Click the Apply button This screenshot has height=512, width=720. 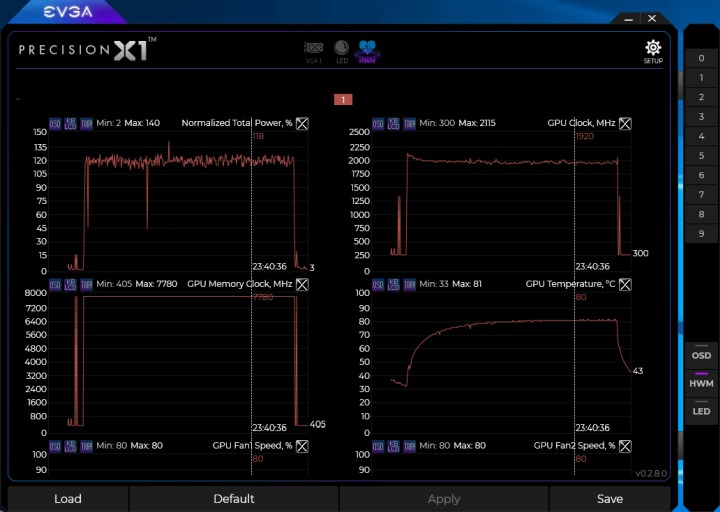pos(444,499)
